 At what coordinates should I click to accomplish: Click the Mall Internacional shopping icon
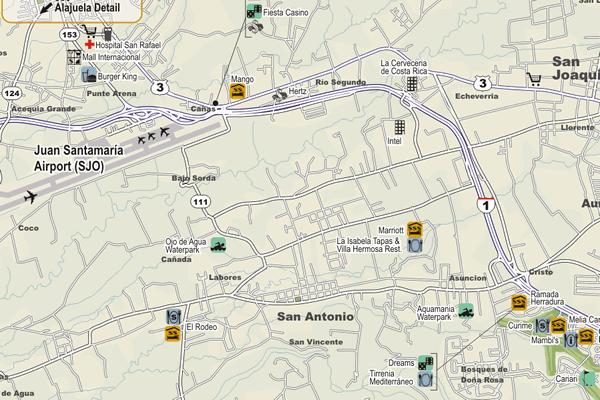click(74, 57)
